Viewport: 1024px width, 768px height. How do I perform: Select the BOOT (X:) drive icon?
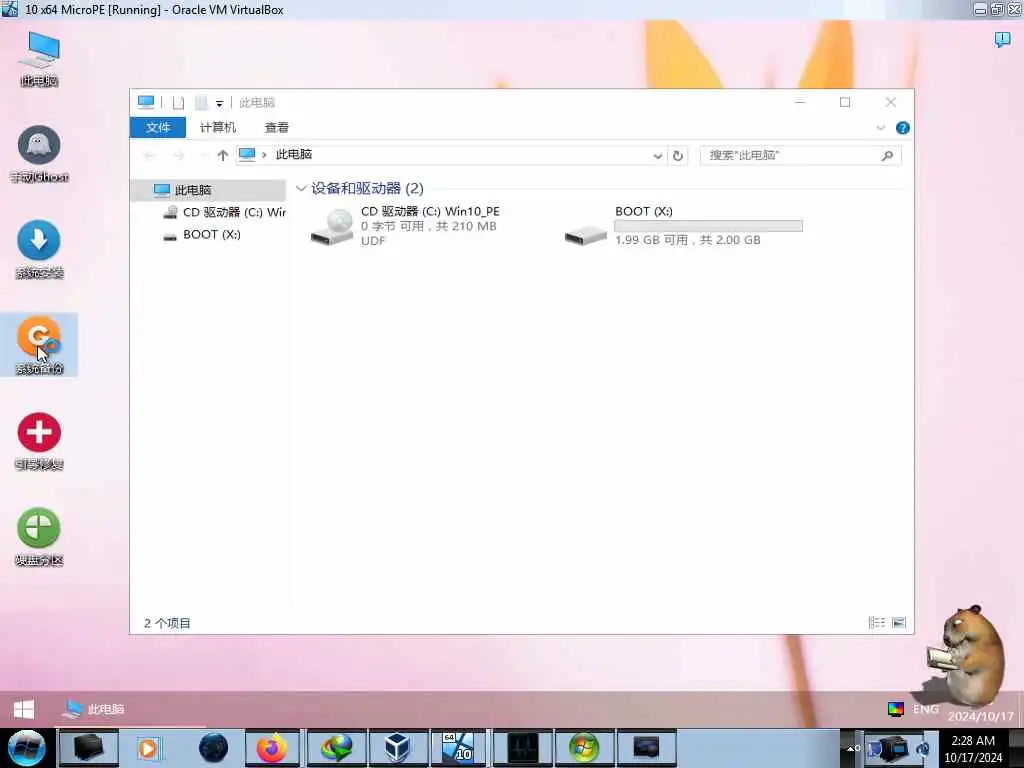tap(586, 234)
